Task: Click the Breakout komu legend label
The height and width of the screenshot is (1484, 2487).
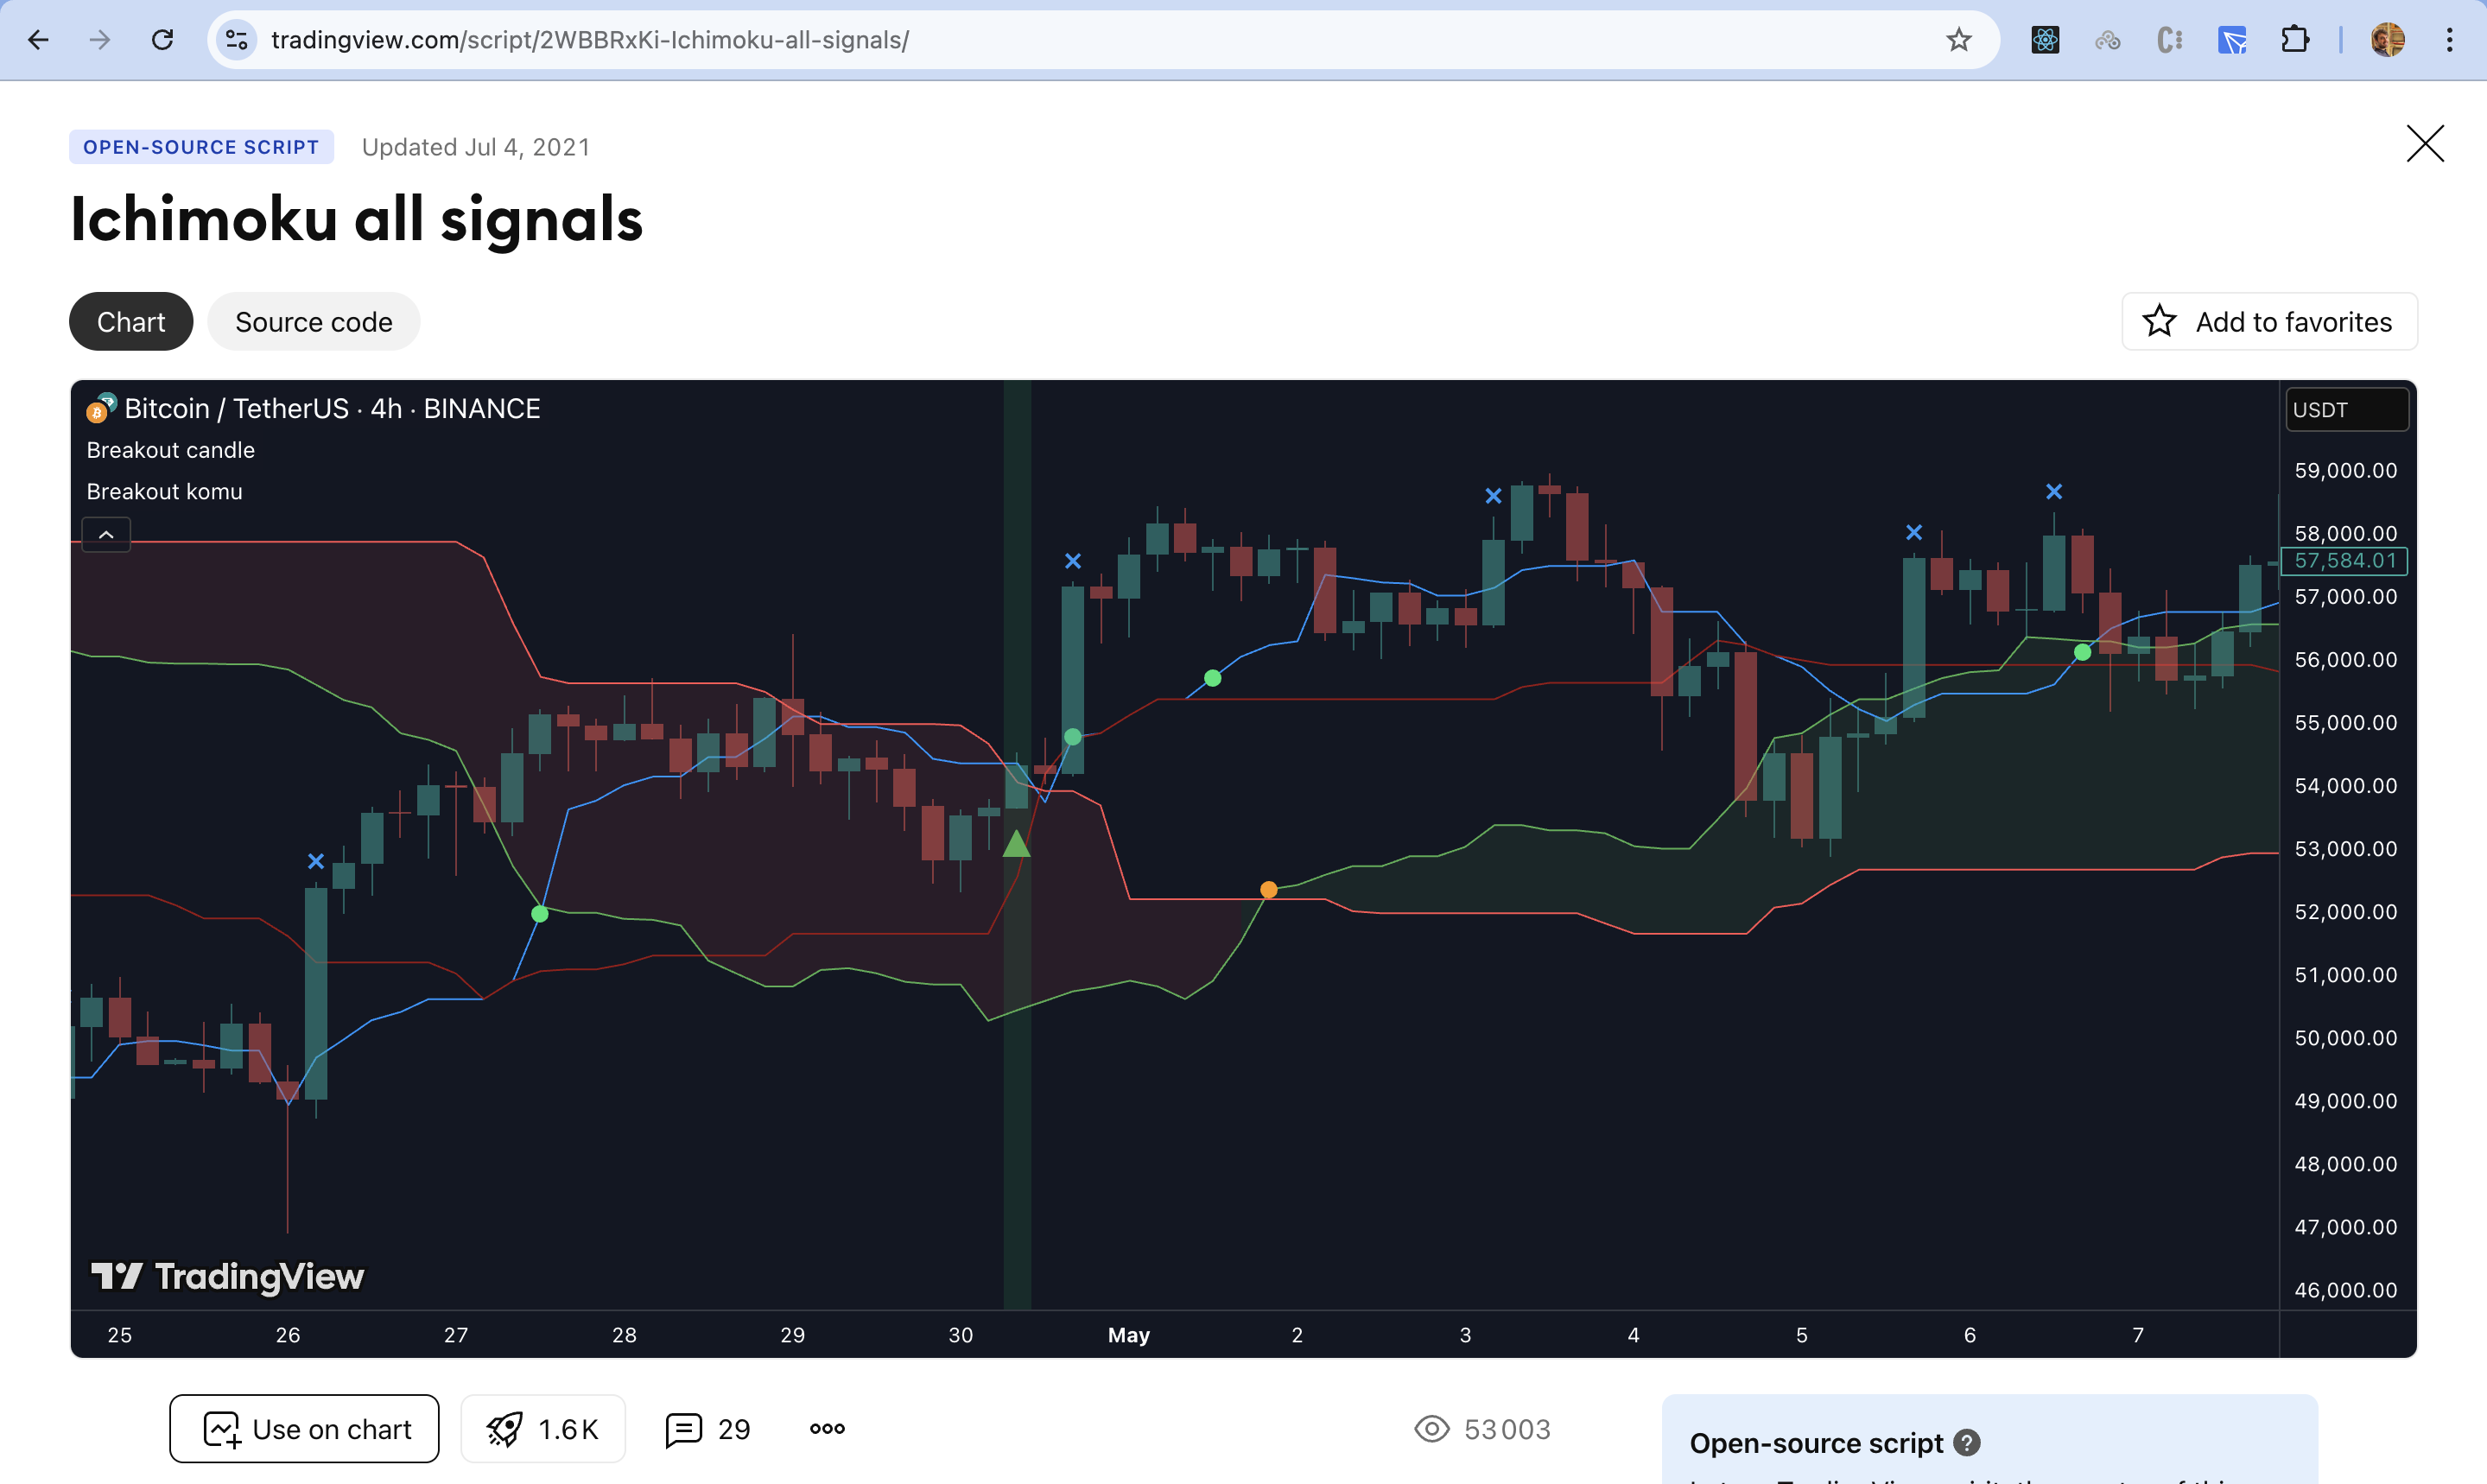Action: tap(164, 492)
